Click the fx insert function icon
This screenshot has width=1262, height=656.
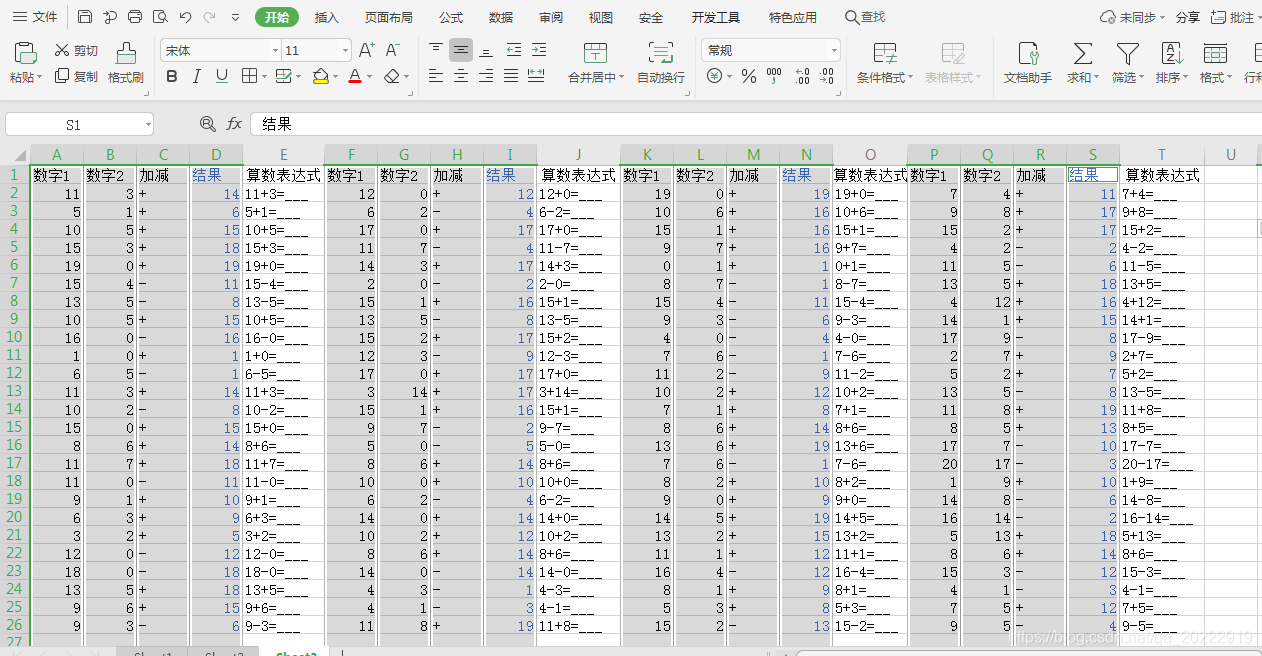click(x=234, y=124)
